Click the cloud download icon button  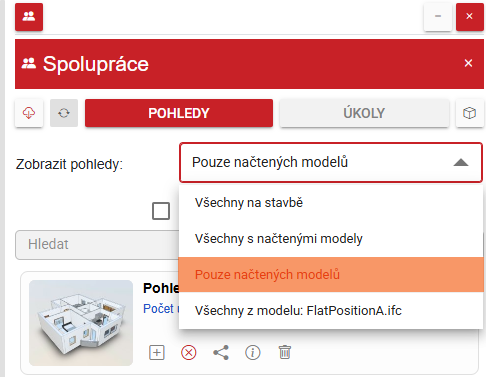[29, 113]
